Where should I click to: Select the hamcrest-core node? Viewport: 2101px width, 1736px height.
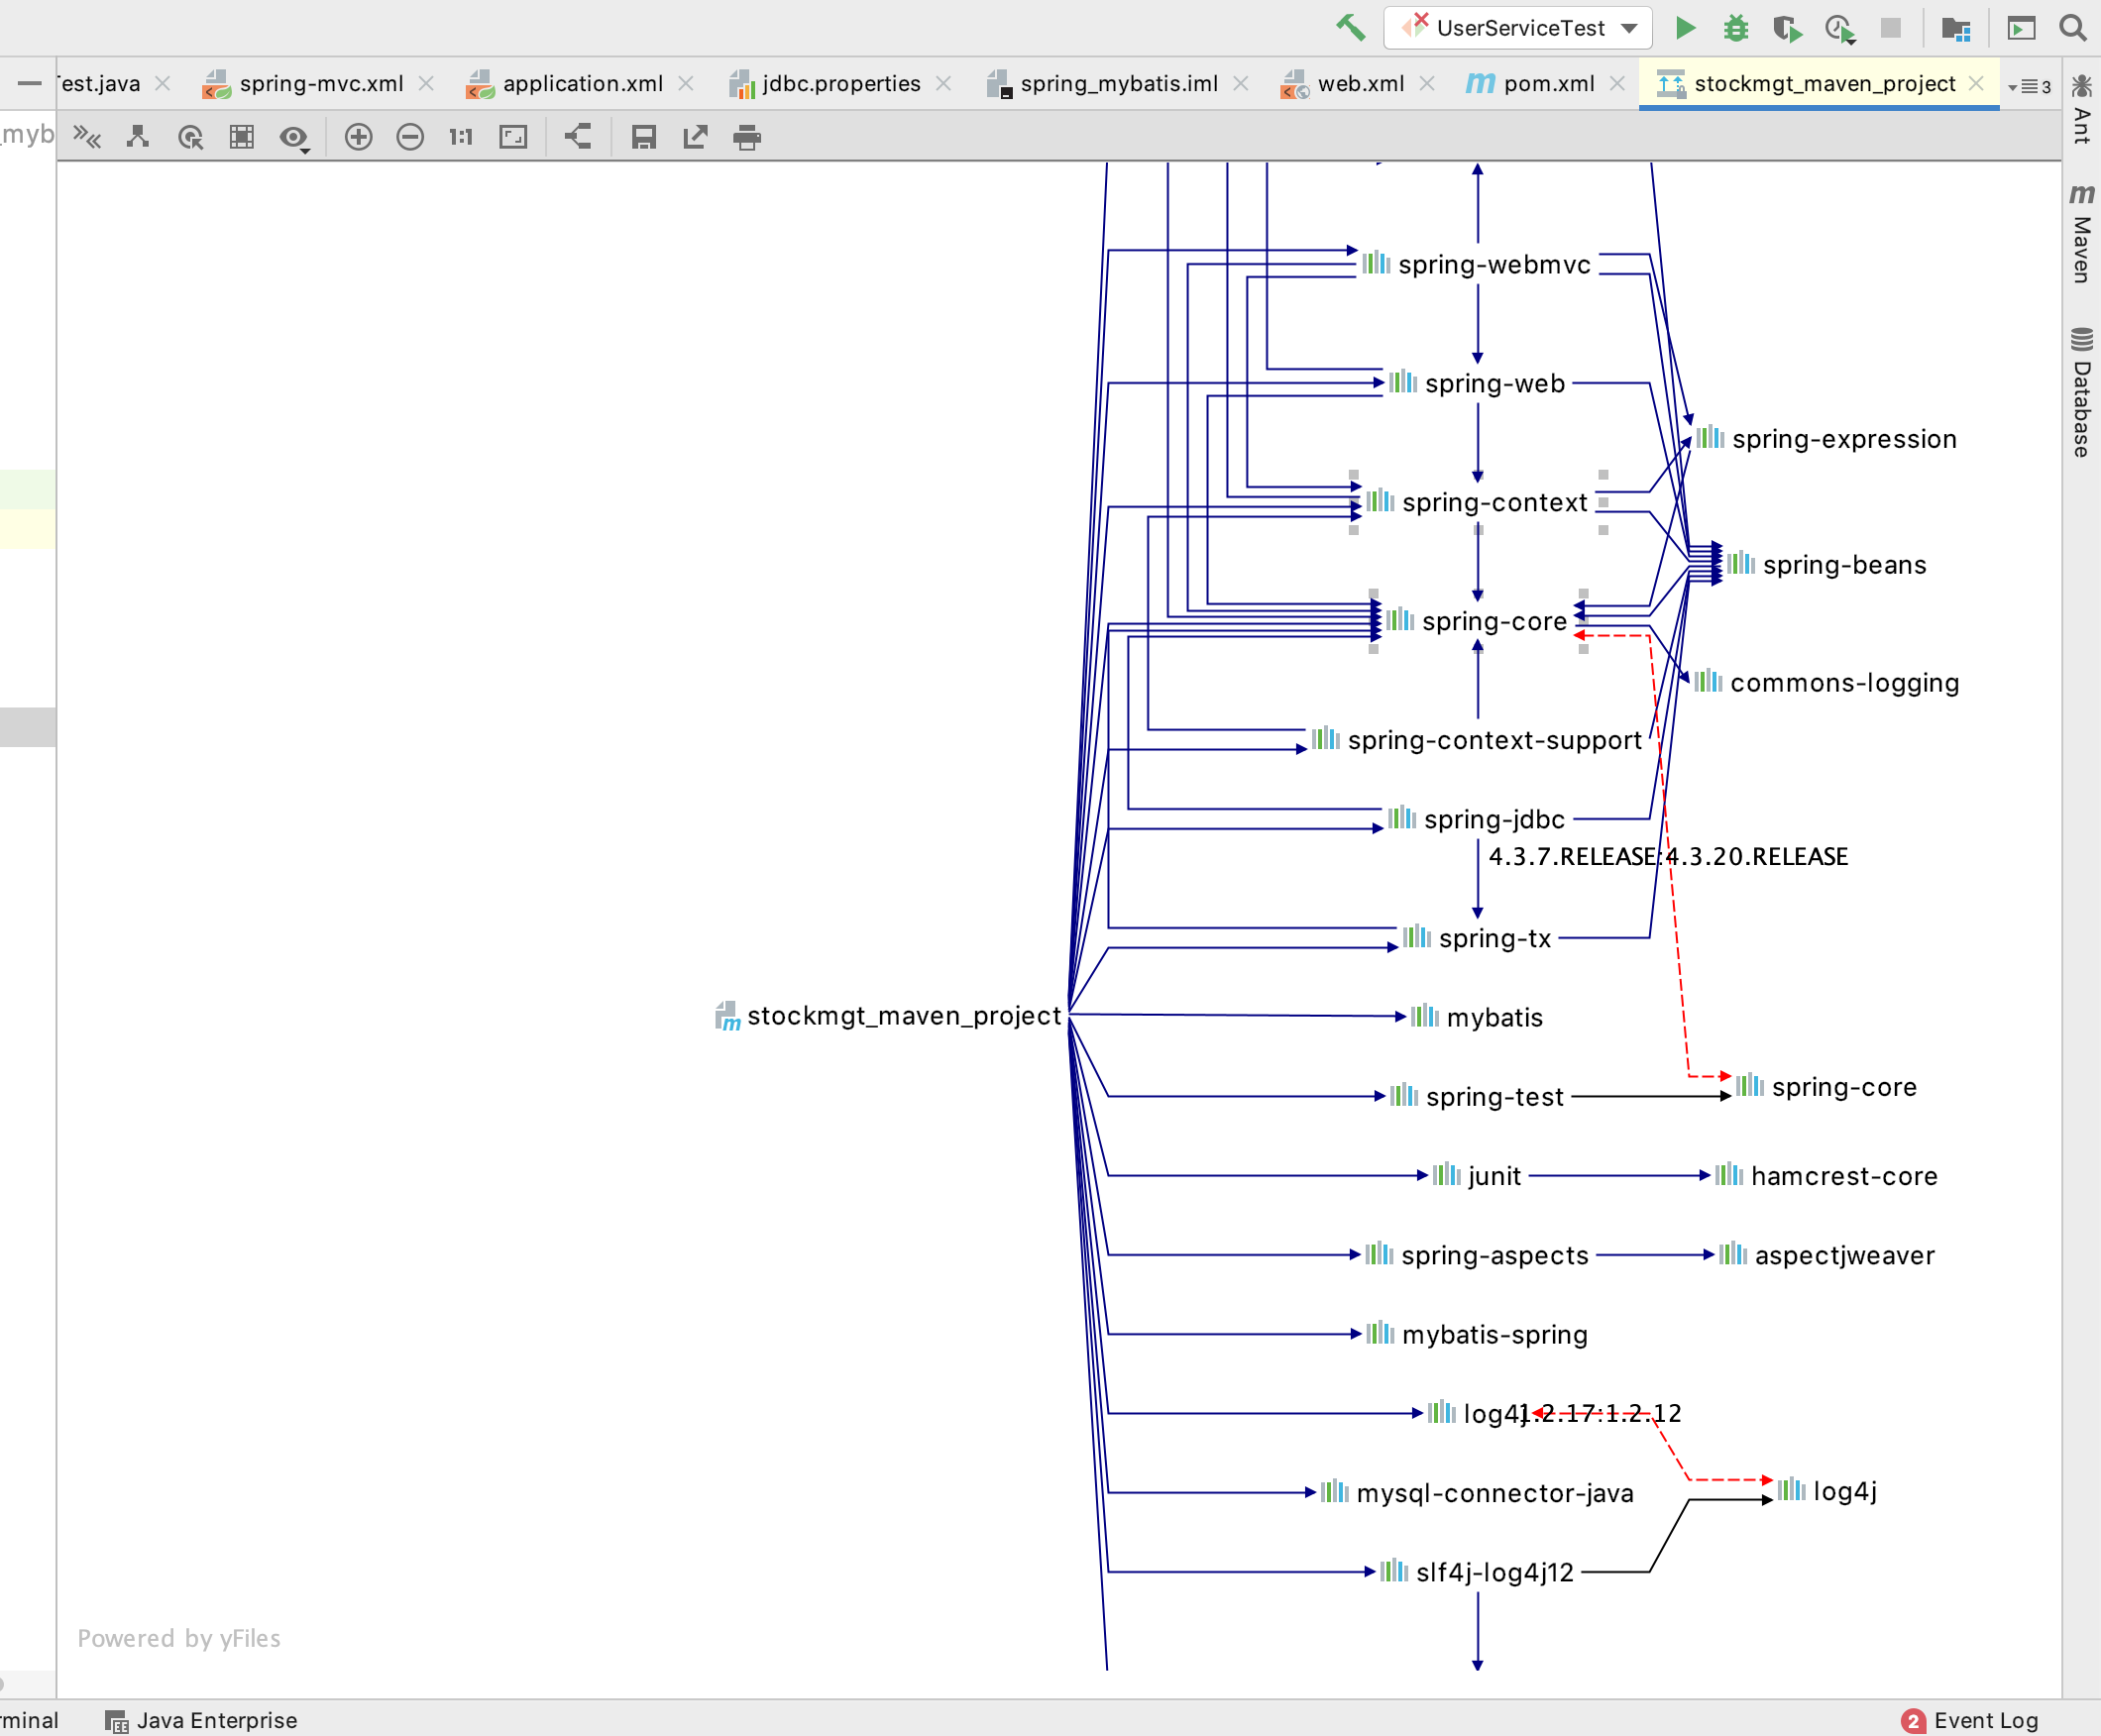(1827, 1176)
